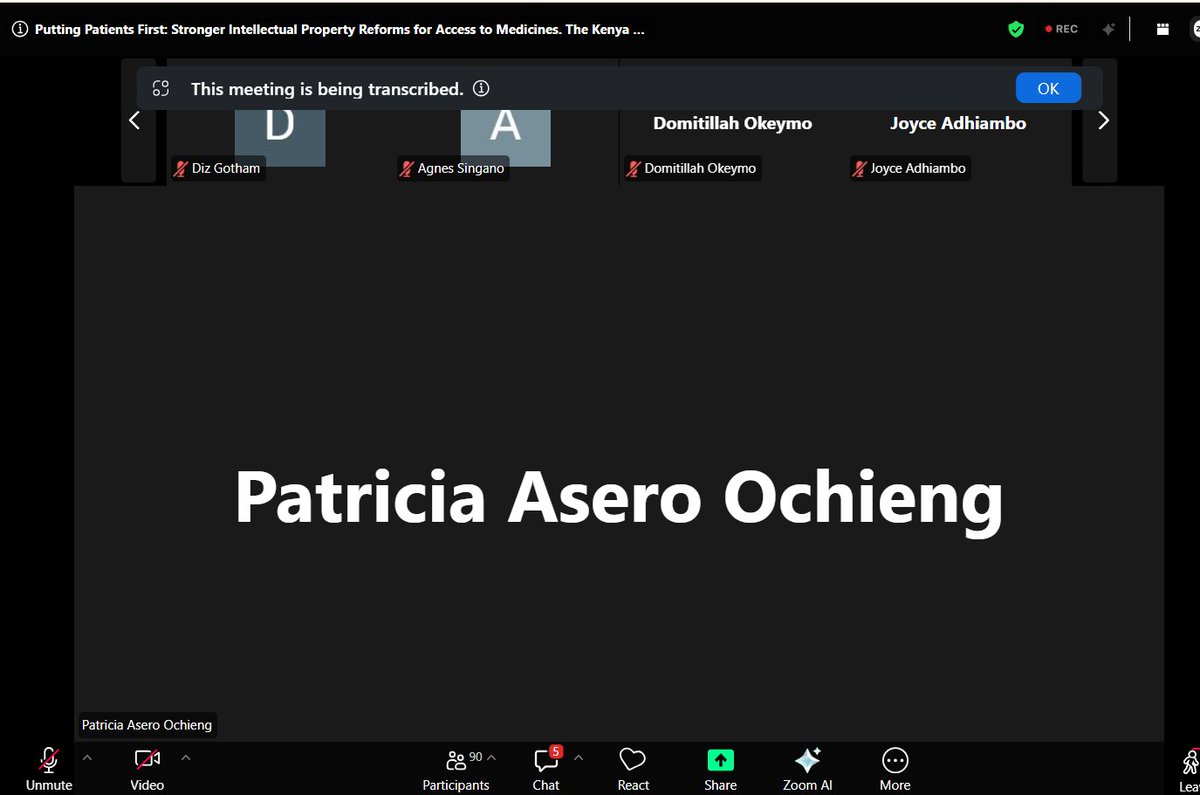
Task: Select Agnes Singano's video thumbnail
Action: pyautogui.click(x=506, y=122)
